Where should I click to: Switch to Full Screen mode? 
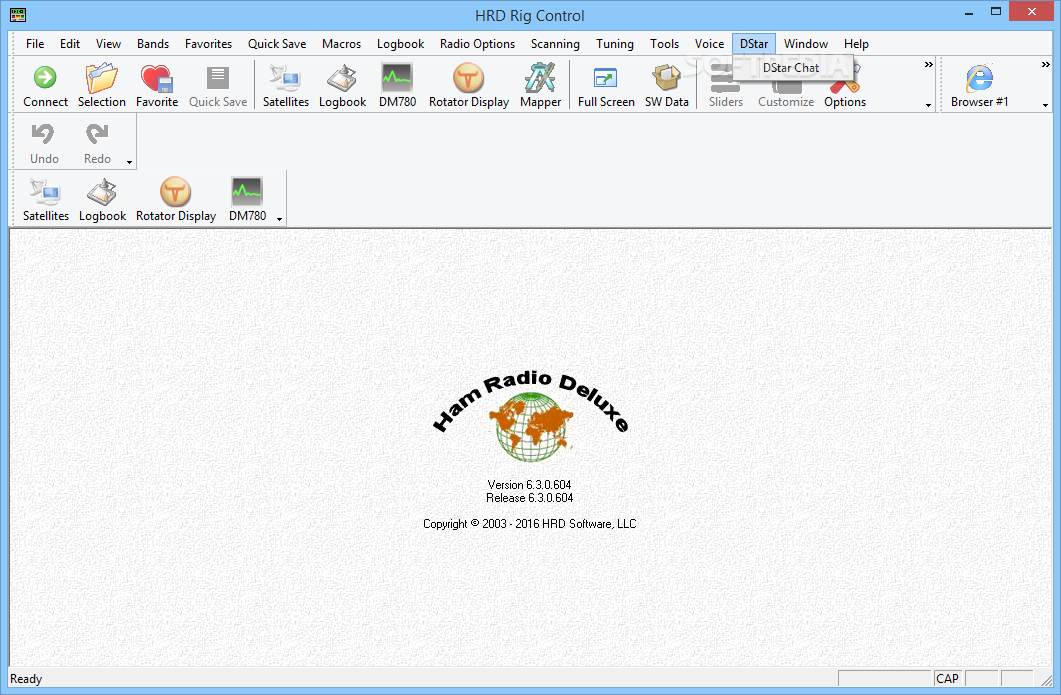coord(606,78)
